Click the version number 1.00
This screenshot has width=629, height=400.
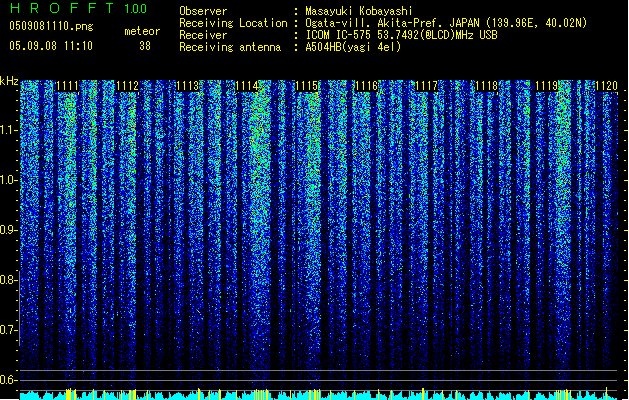click(136, 9)
